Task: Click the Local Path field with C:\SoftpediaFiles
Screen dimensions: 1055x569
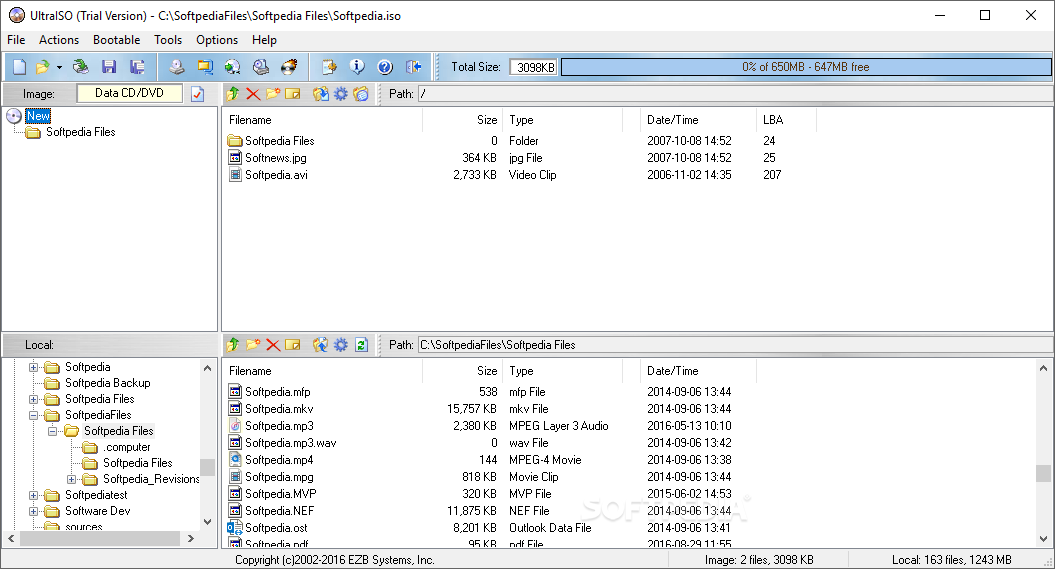Action: (735, 344)
